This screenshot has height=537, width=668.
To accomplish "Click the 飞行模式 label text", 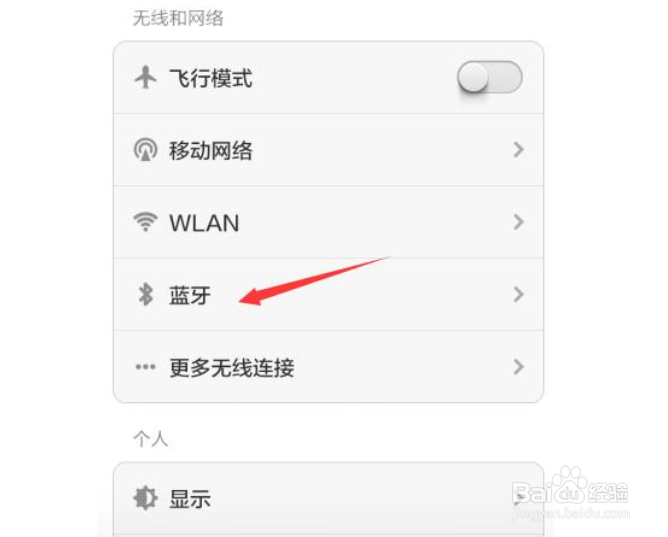I will [x=211, y=78].
